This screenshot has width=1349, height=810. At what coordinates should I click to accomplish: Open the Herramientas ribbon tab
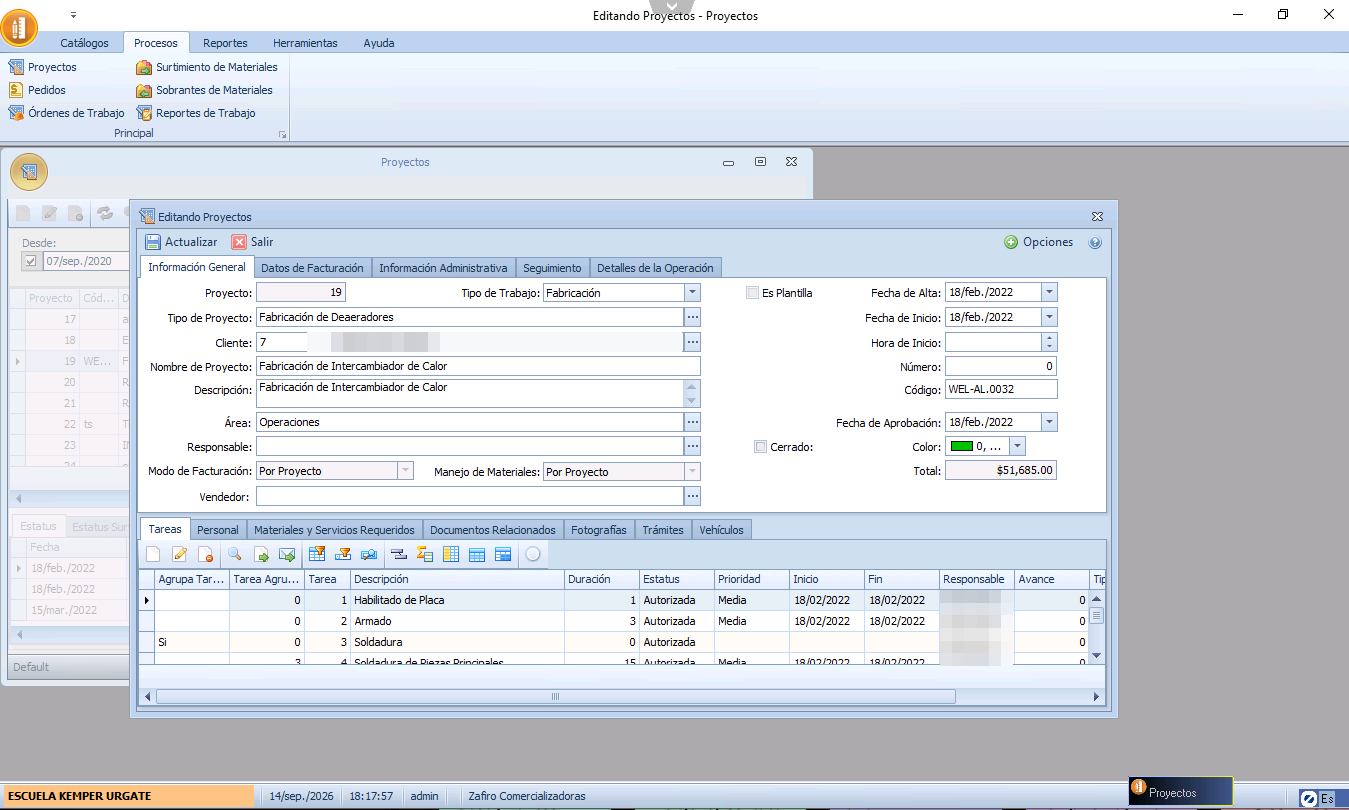305,43
